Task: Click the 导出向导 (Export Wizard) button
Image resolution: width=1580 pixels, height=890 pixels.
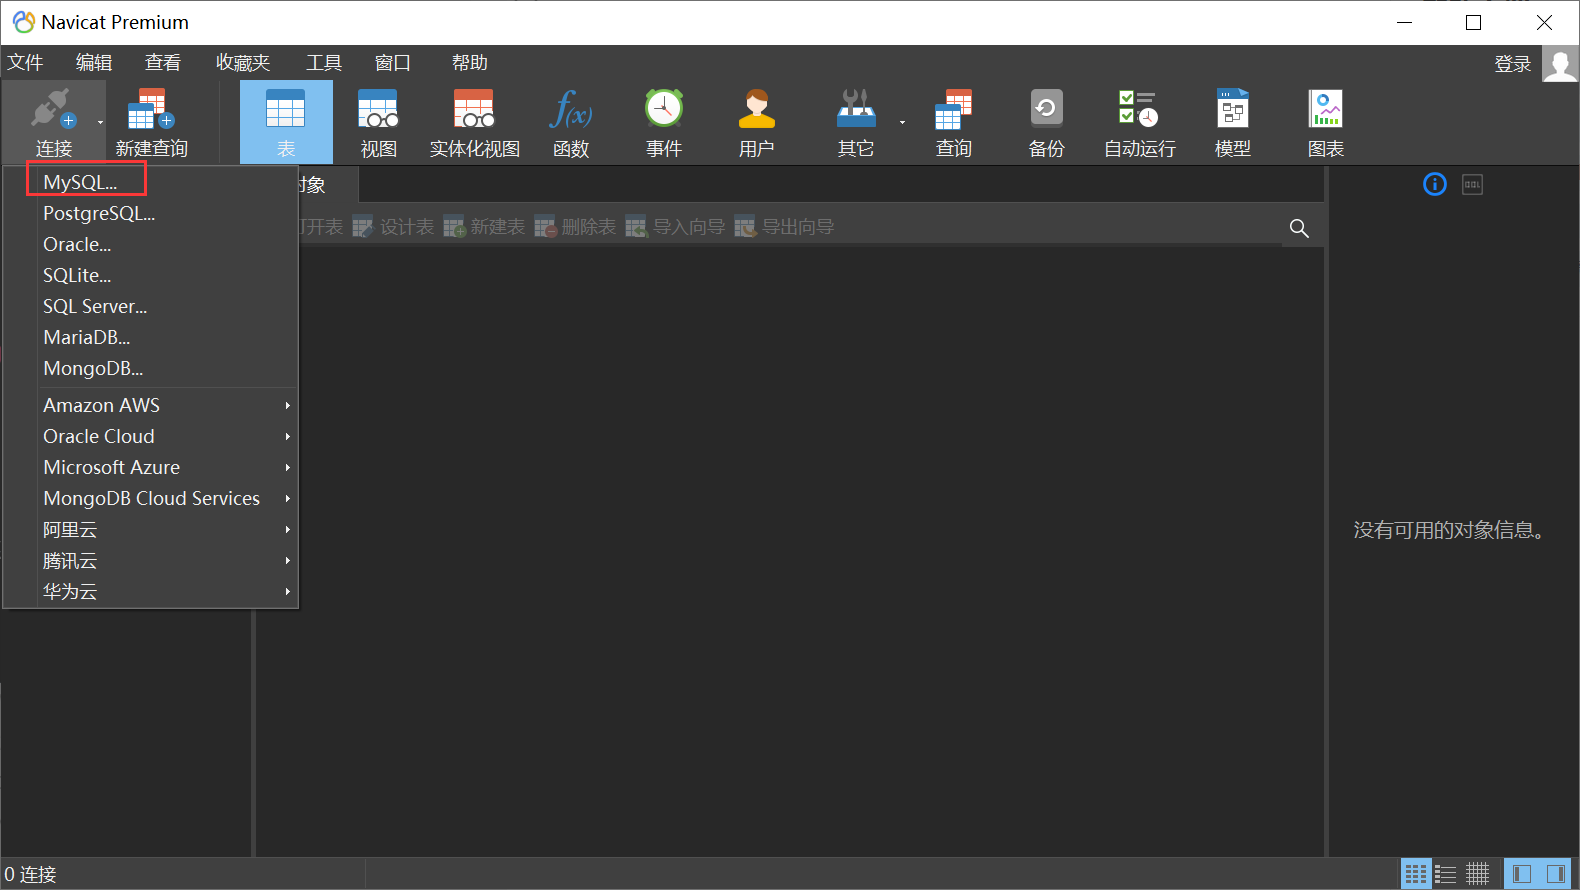Action: point(784,227)
